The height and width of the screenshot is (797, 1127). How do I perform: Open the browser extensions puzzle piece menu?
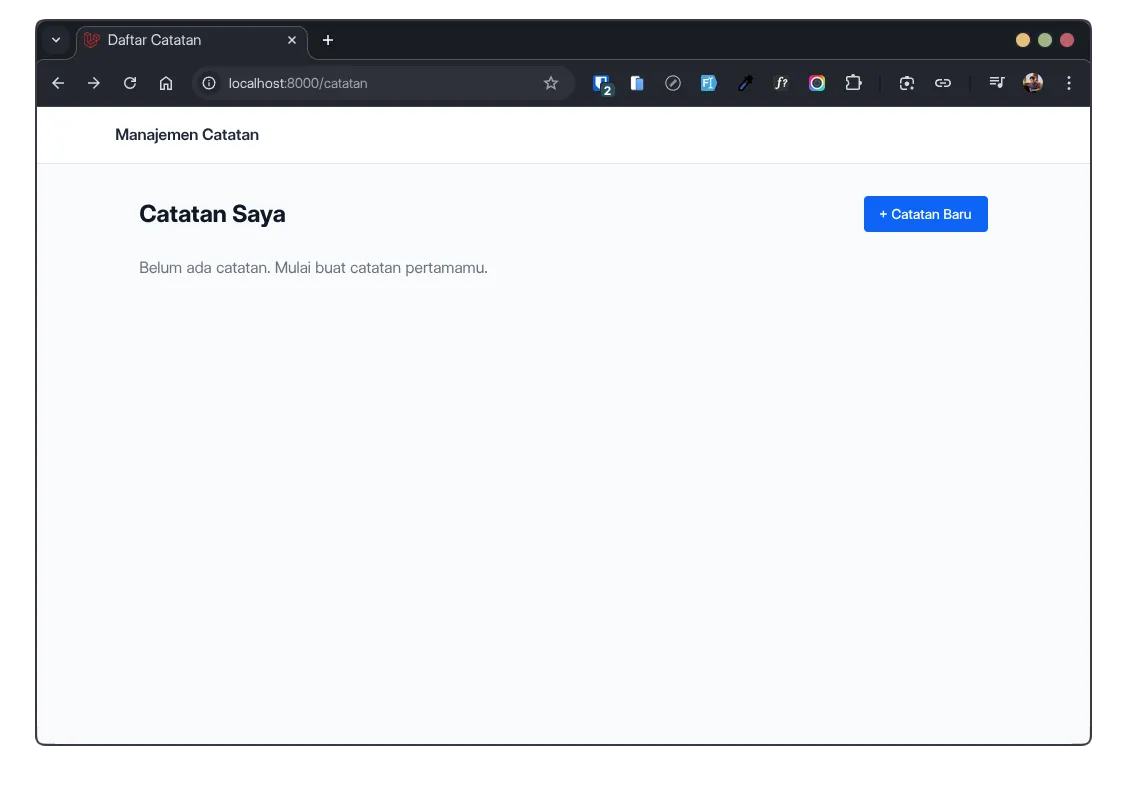(x=853, y=83)
